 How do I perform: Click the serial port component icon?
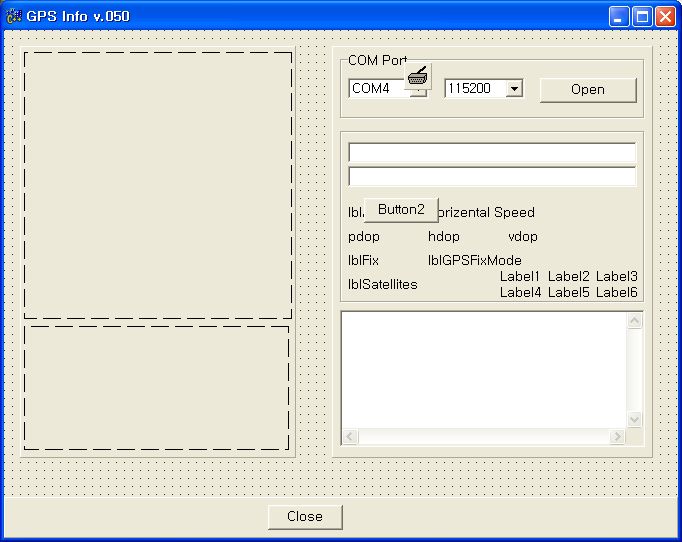[418, 77]
